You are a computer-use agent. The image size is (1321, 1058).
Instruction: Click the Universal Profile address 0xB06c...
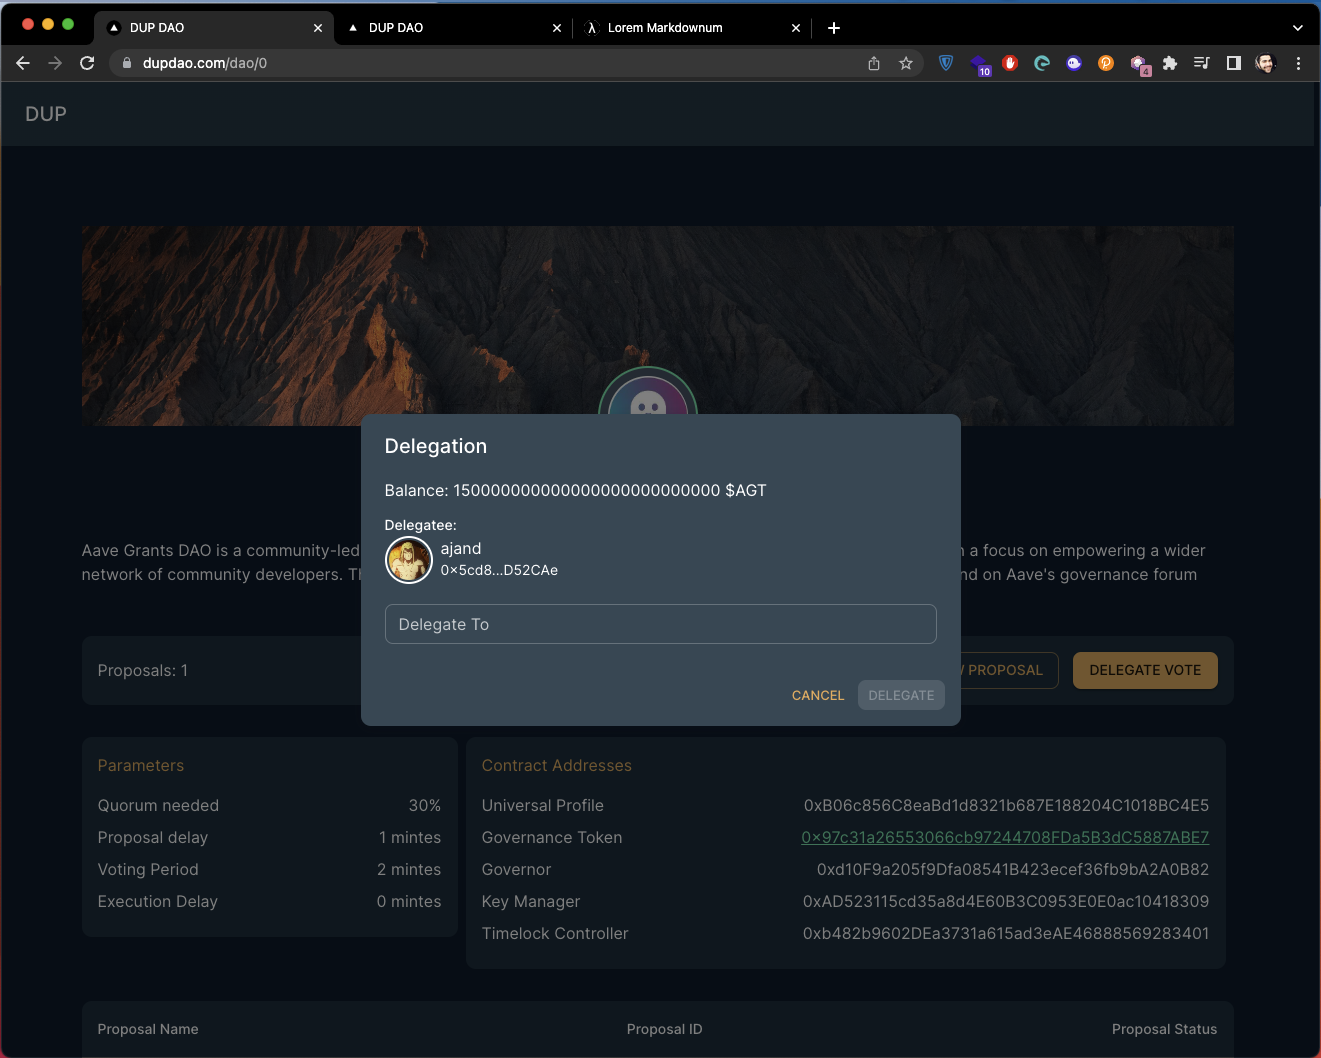click(x=1006, y=805)
